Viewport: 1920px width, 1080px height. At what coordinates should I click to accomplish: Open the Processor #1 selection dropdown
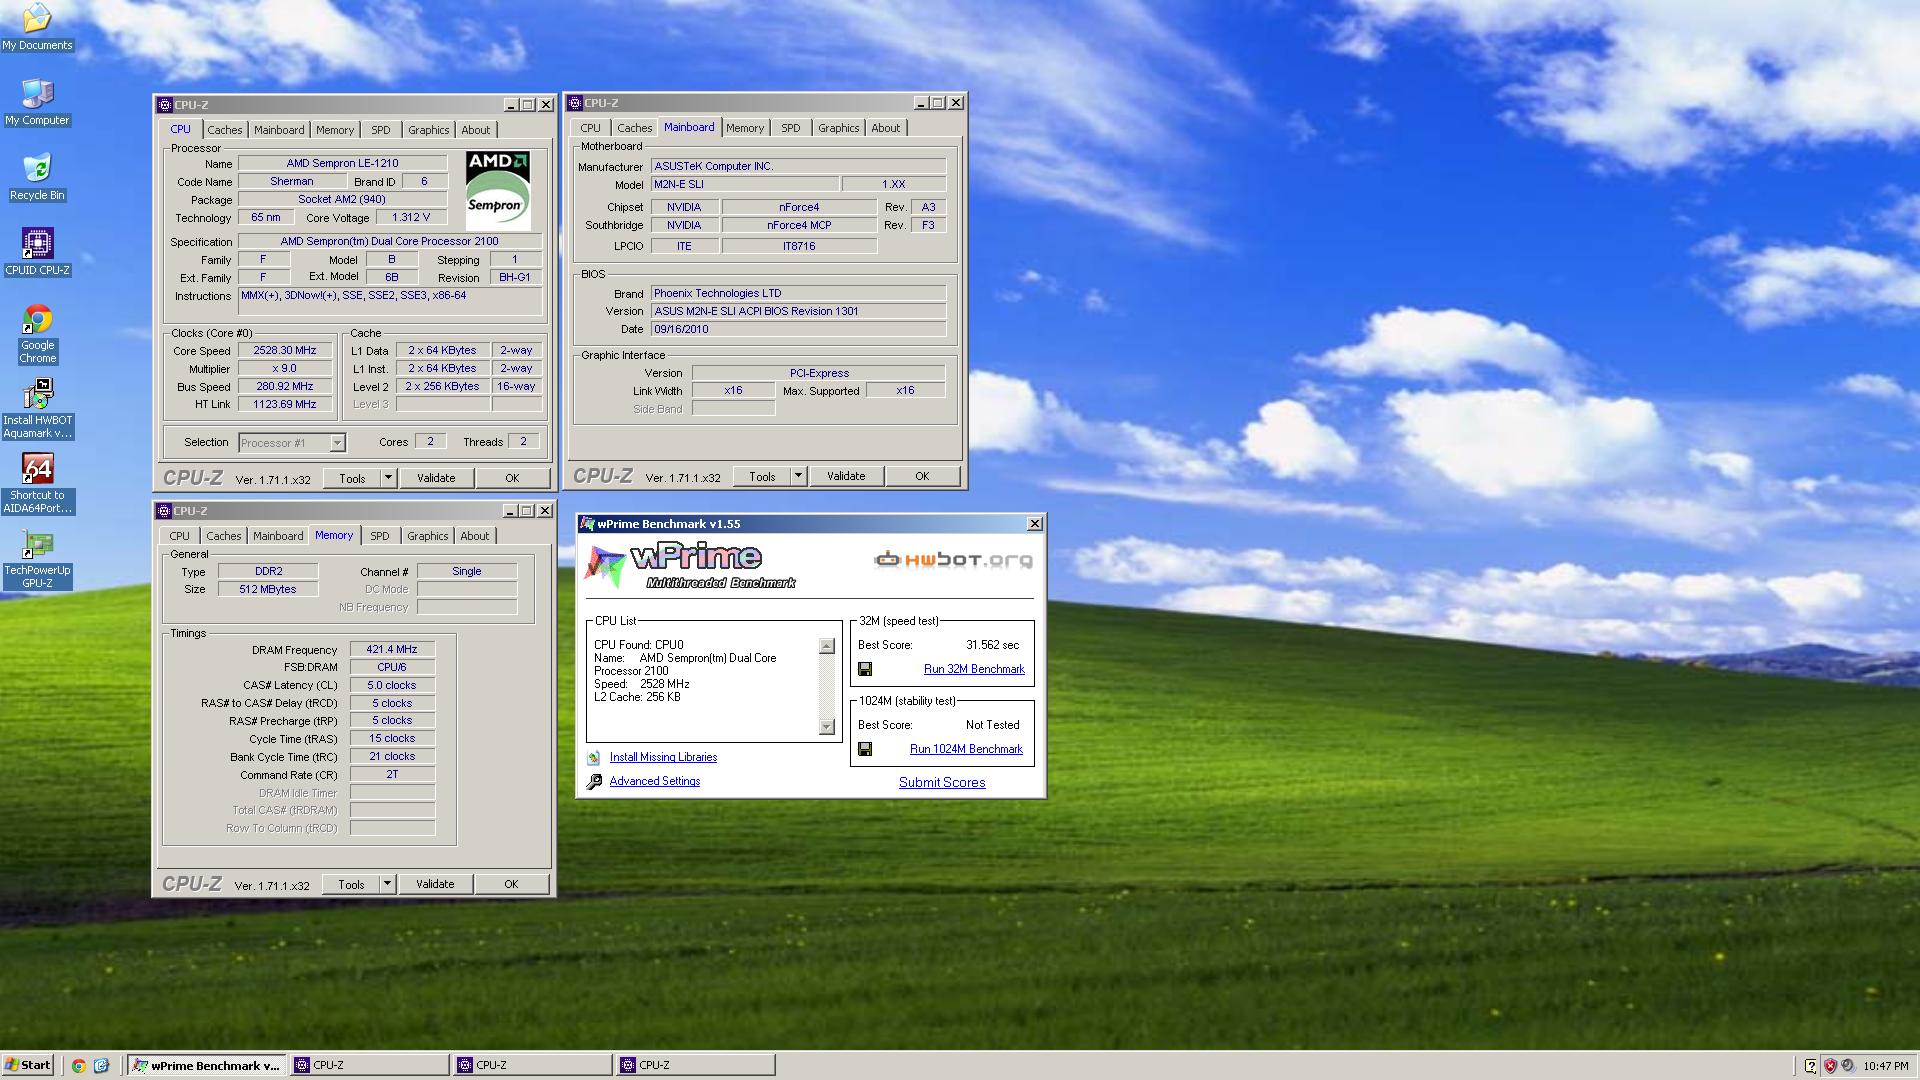337,442
